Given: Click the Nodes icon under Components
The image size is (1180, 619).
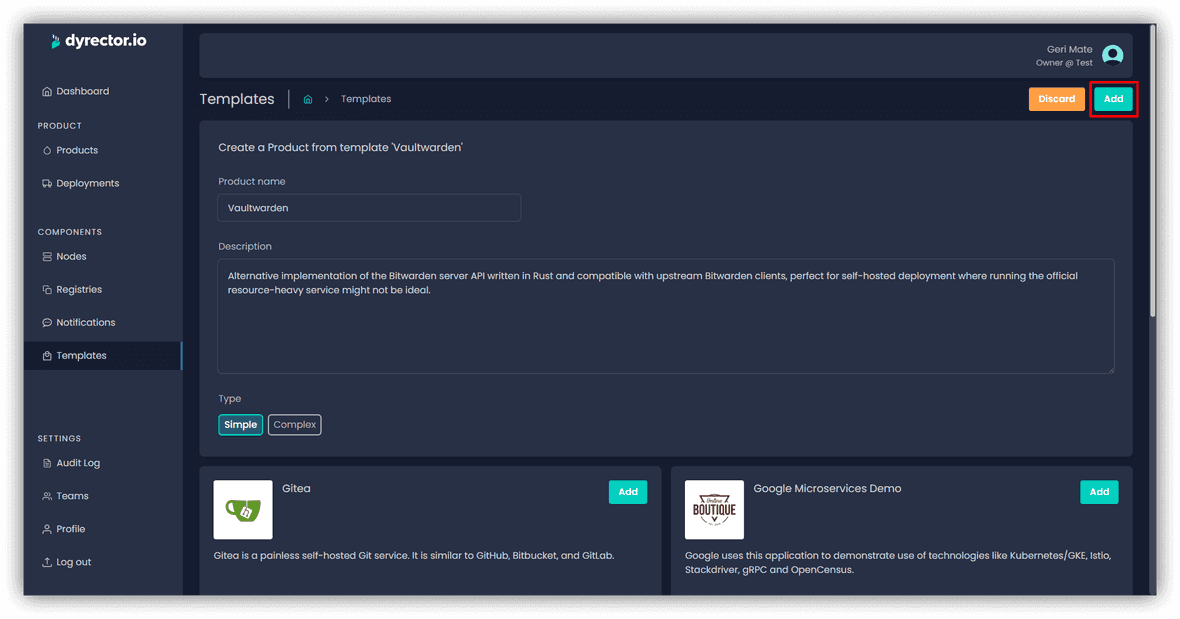Looking at the screenshot, I should [46, 256].
